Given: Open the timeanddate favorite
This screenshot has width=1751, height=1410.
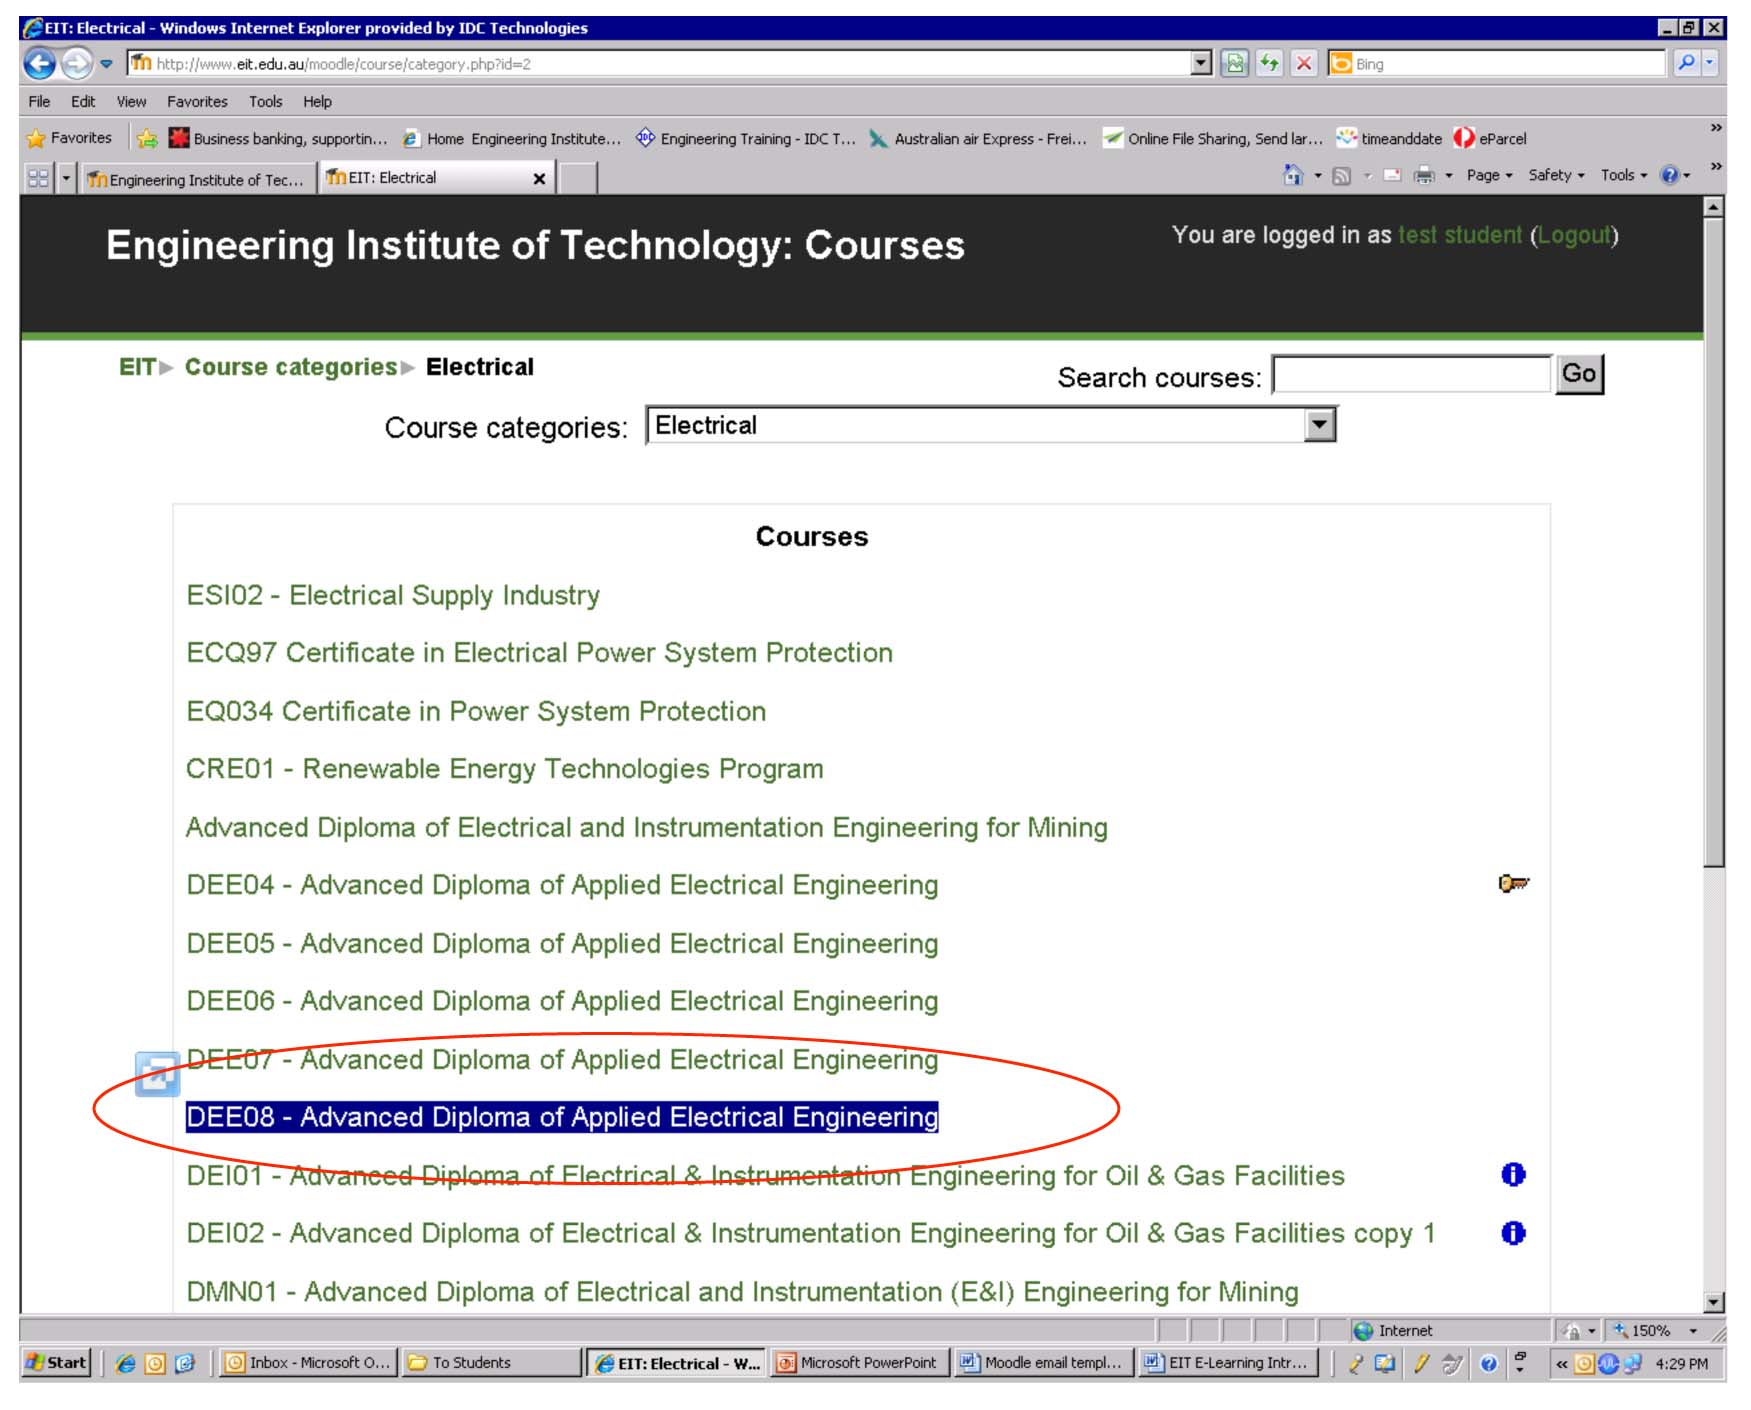Looking at the screenshot, I should [x=1390, y=139].
